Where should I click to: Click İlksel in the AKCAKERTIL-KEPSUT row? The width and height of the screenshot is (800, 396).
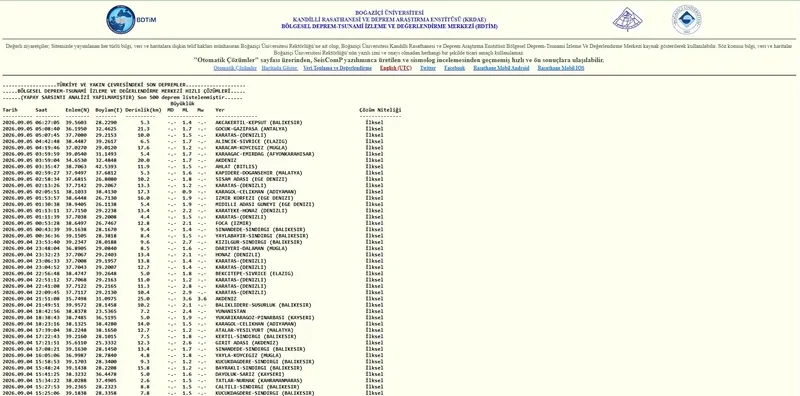[x=374, y=122]
